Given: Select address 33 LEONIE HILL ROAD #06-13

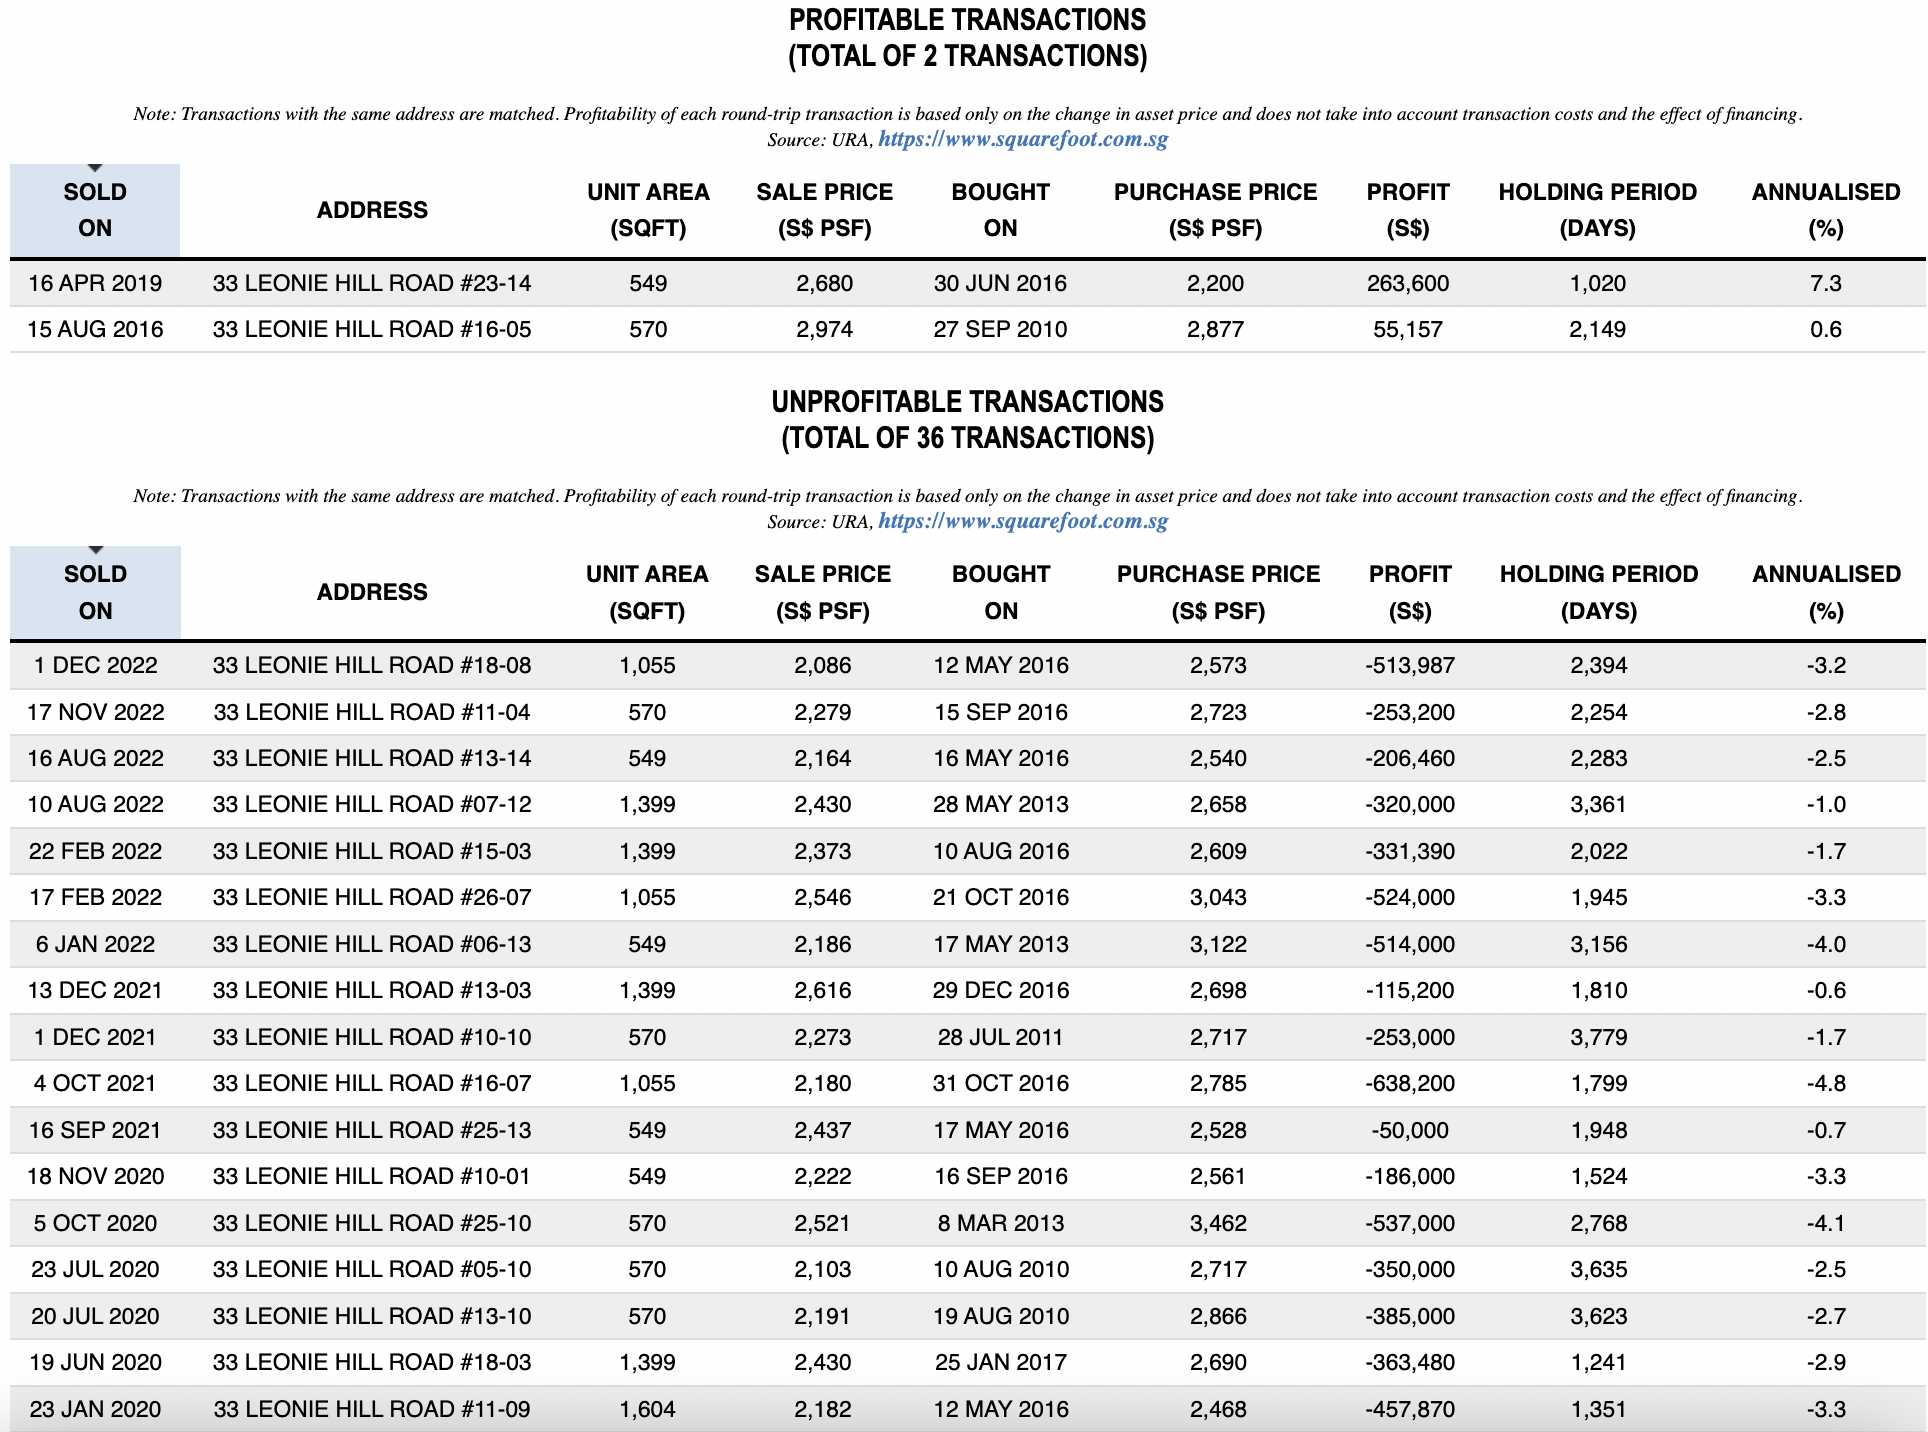Looking at the screenshot, I should point(372,944).
